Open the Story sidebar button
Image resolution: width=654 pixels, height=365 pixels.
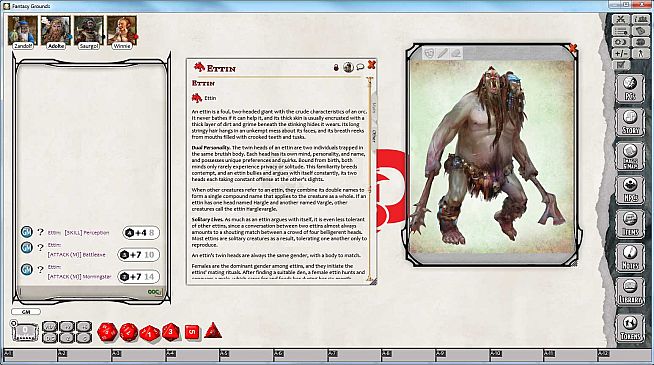click(630, 122)
